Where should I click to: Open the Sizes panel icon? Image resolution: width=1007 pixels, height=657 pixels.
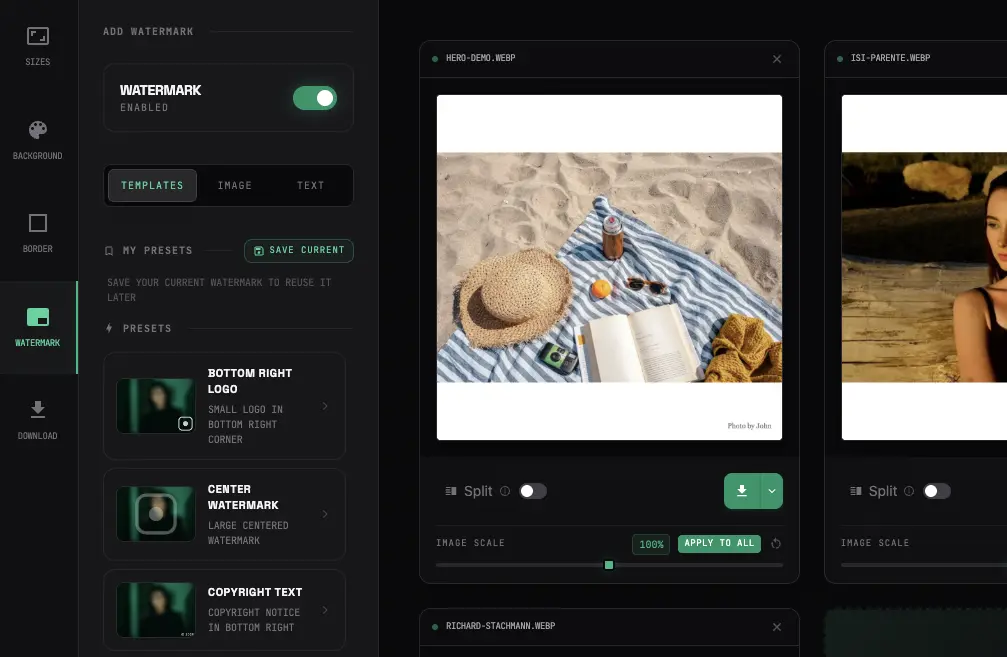pos(37,36)
